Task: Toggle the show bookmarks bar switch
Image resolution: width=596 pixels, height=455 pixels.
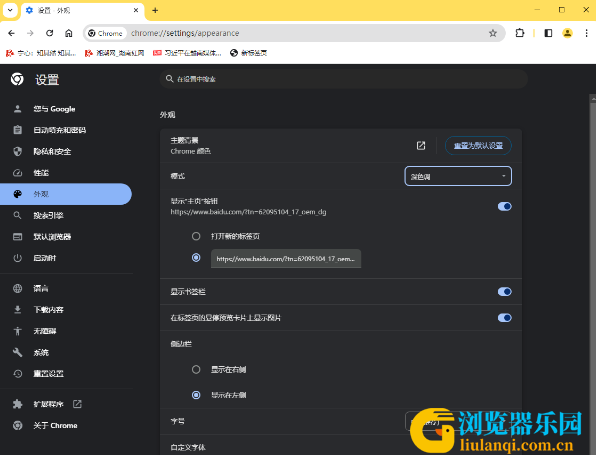Action: [504, 292]
